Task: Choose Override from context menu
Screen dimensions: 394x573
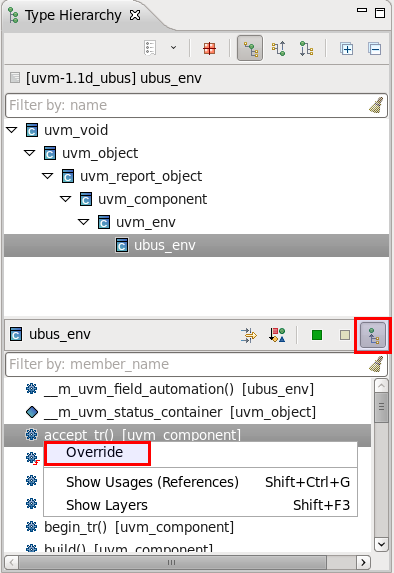Action: 201,453
